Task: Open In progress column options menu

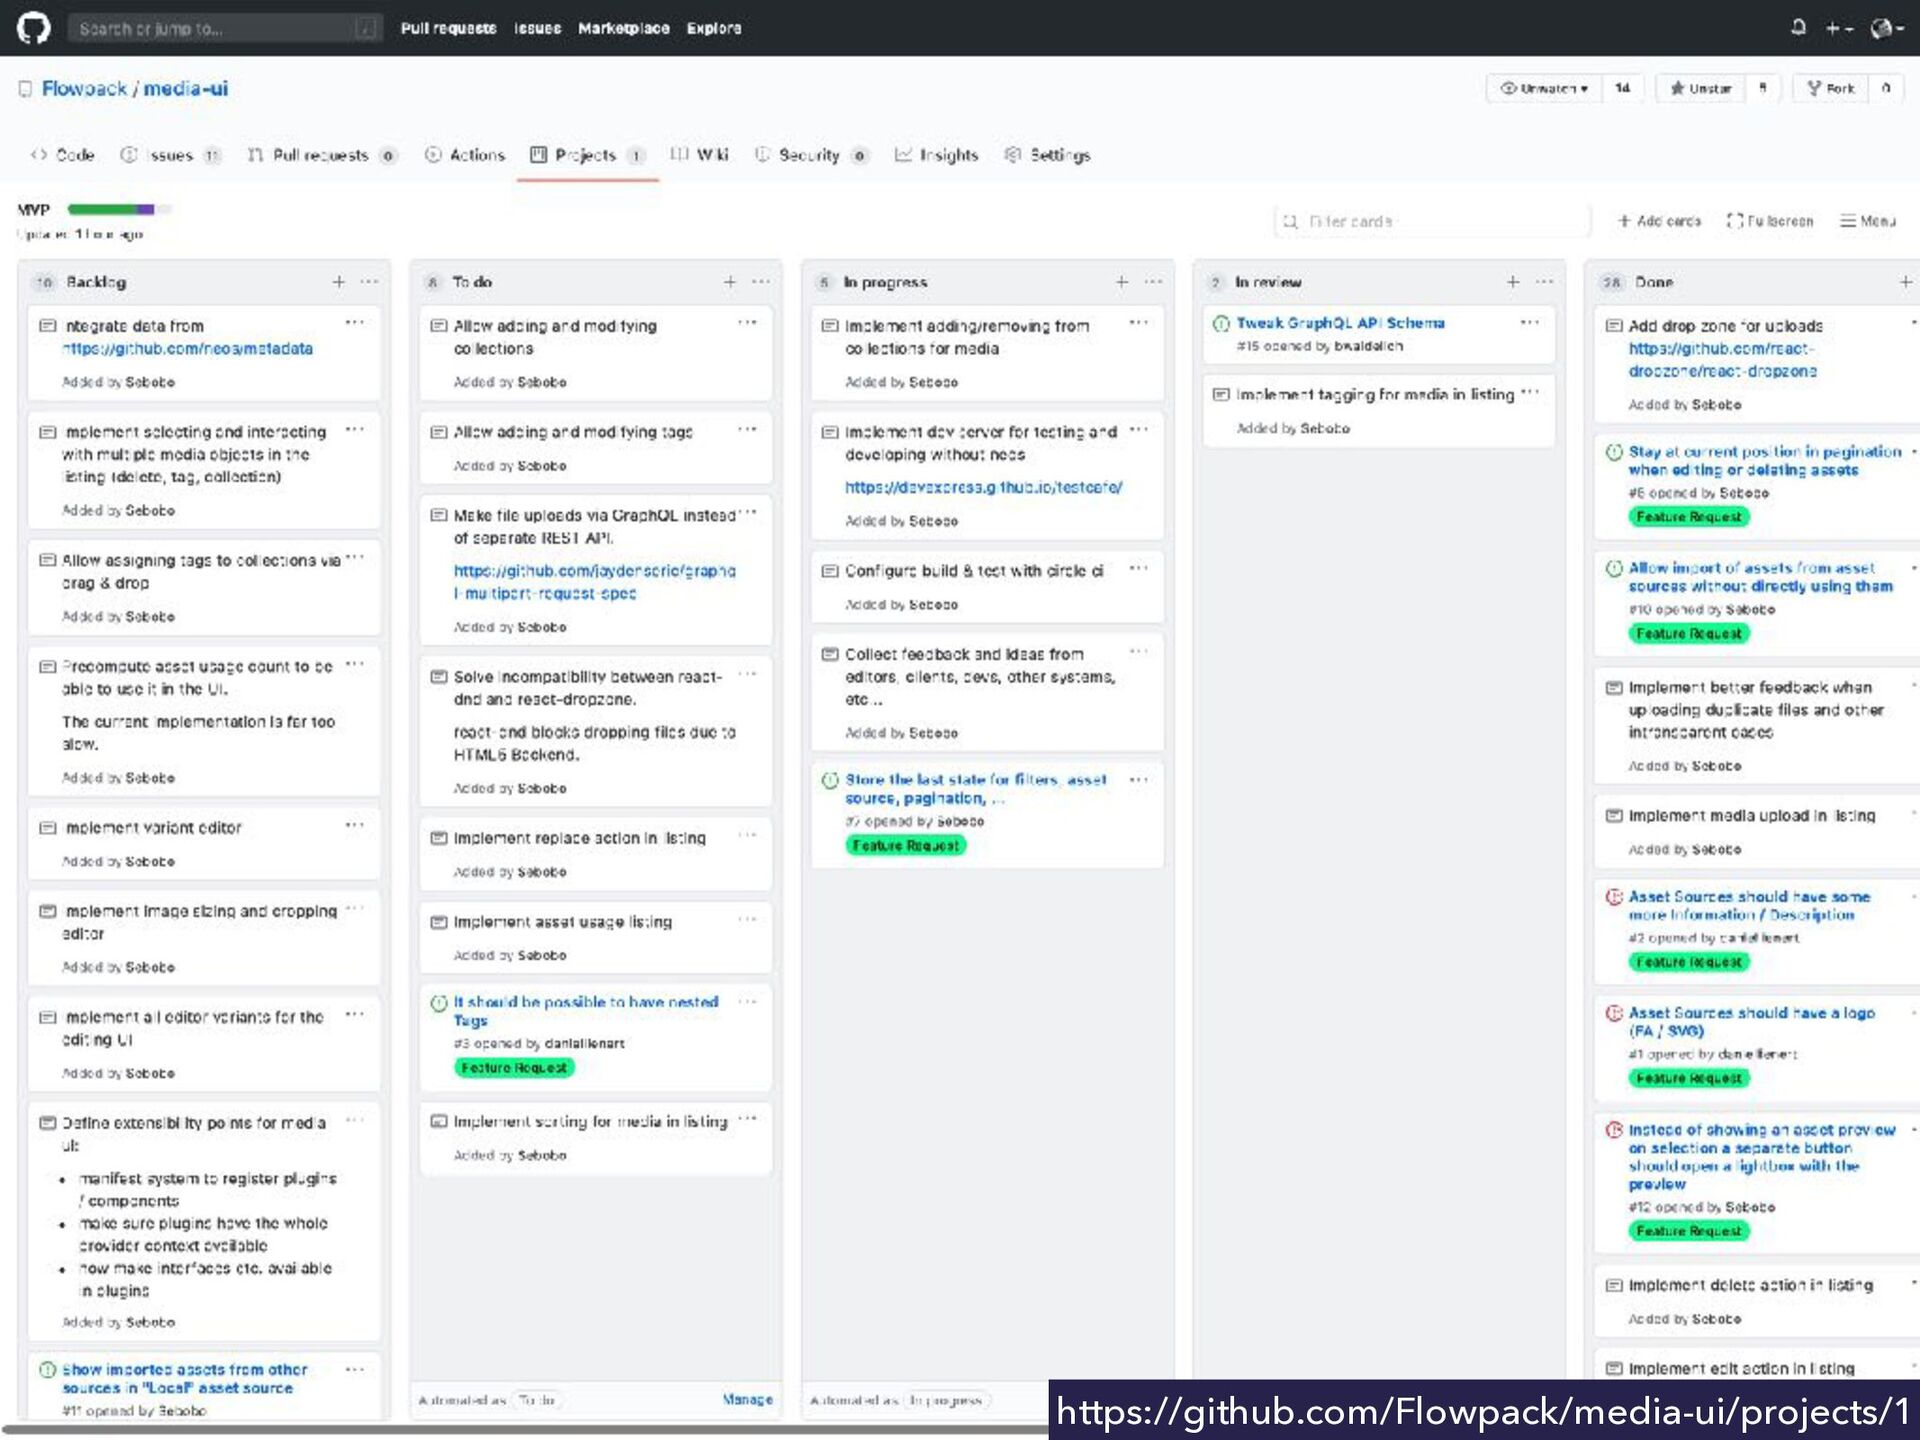Action: pyautogui.click(x=1153, y=282)
